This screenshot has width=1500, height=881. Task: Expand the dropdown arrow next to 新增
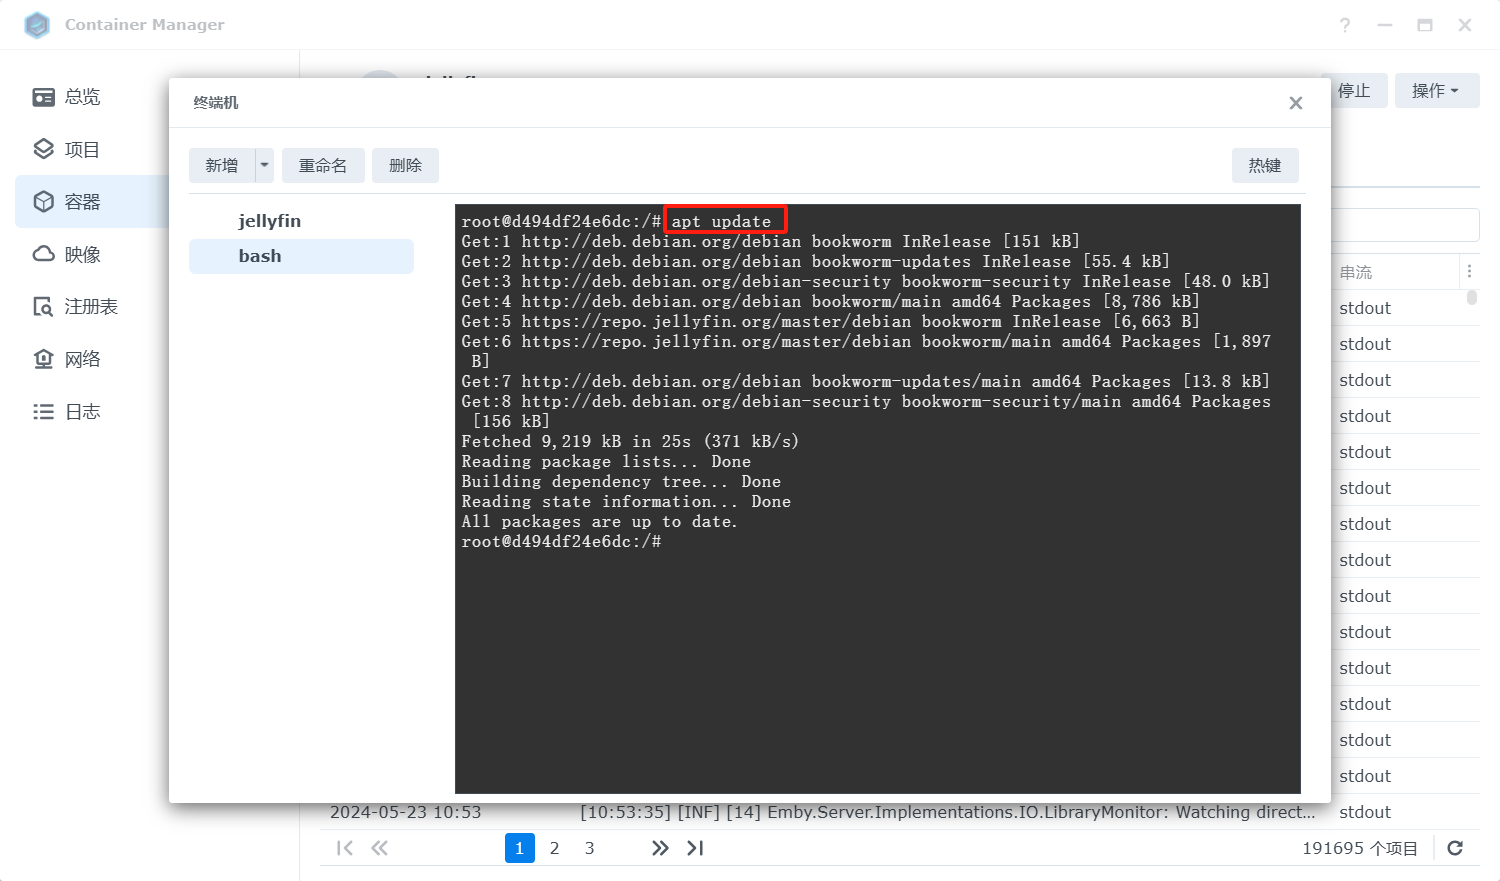click(x=264, y=165)
